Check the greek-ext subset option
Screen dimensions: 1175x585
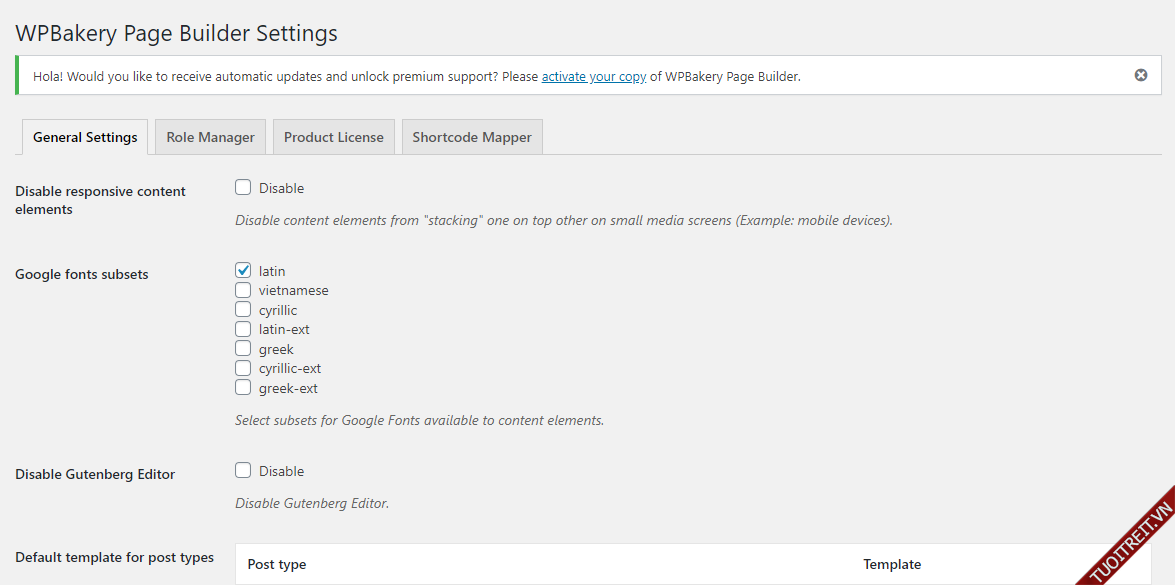coord(243,387)
